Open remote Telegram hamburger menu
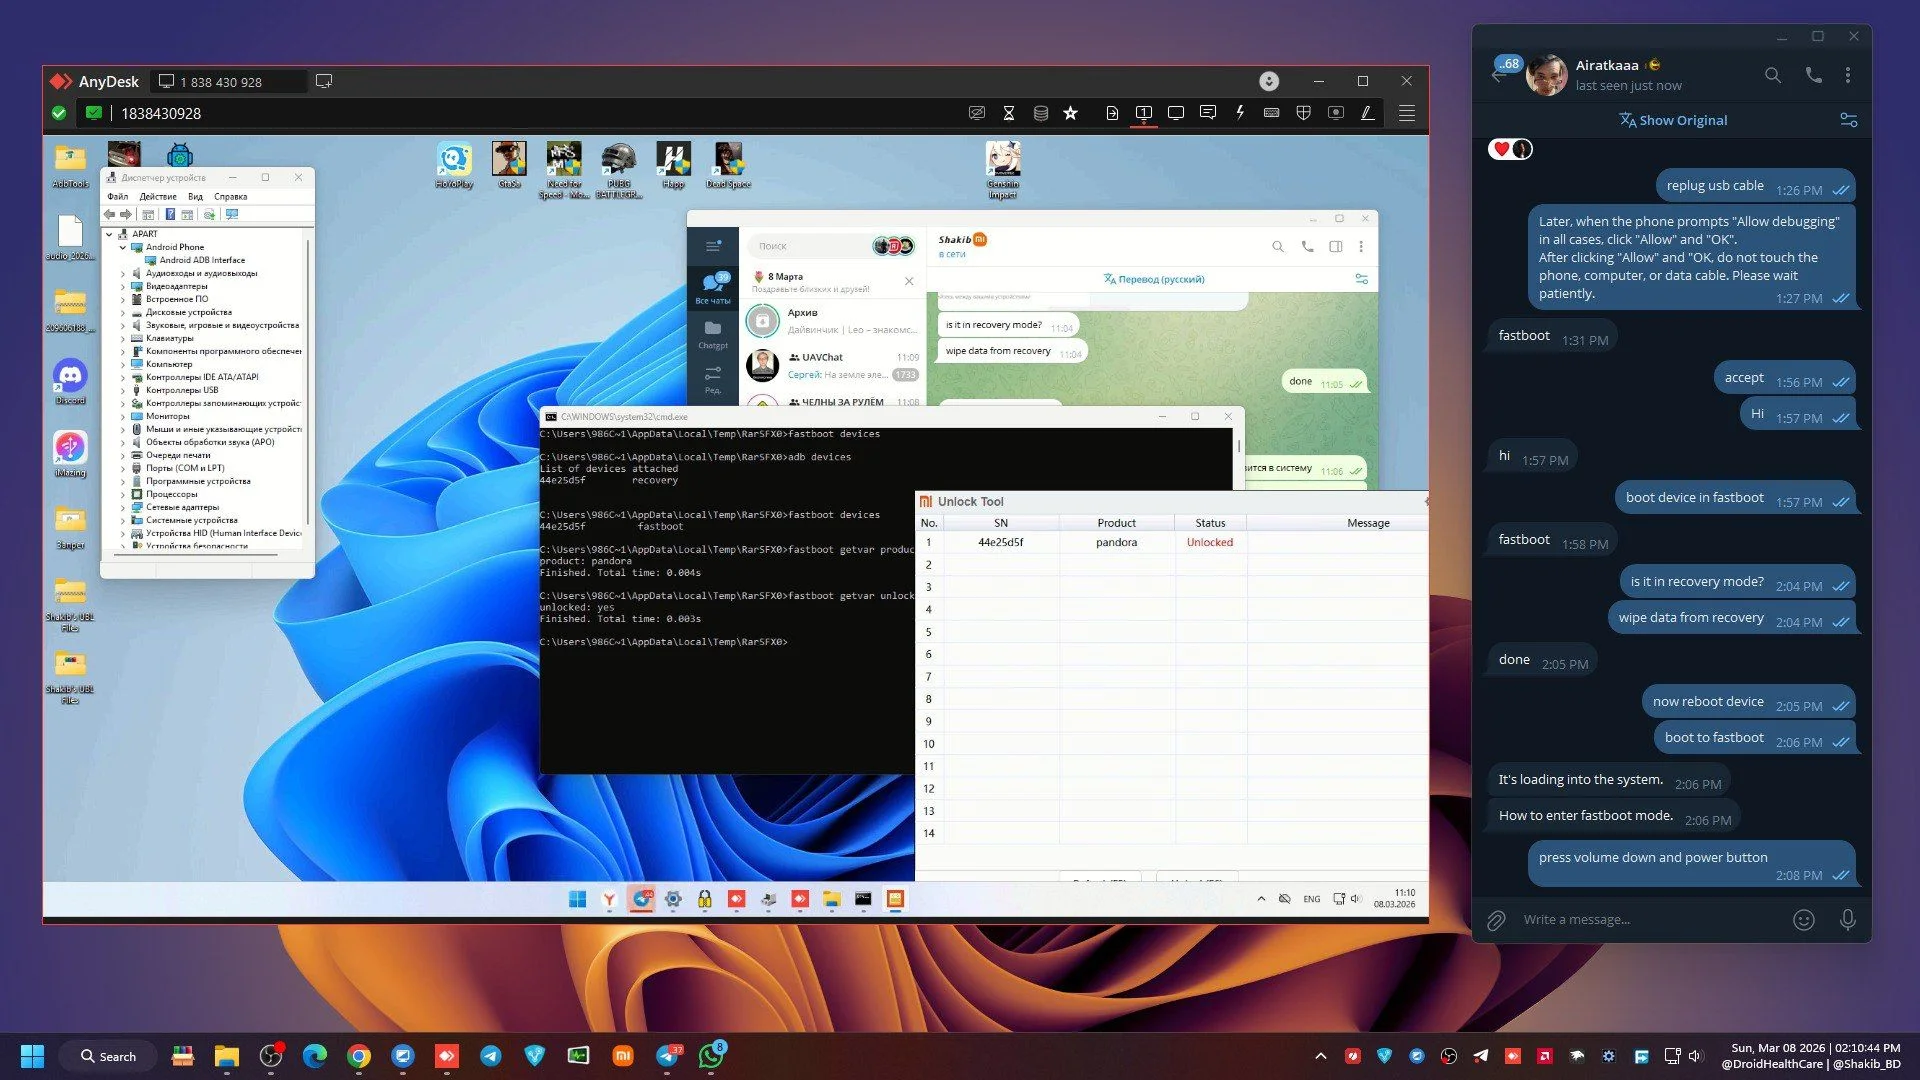This screenshot has height=1080, width=1920. click(x=713, y=246)
